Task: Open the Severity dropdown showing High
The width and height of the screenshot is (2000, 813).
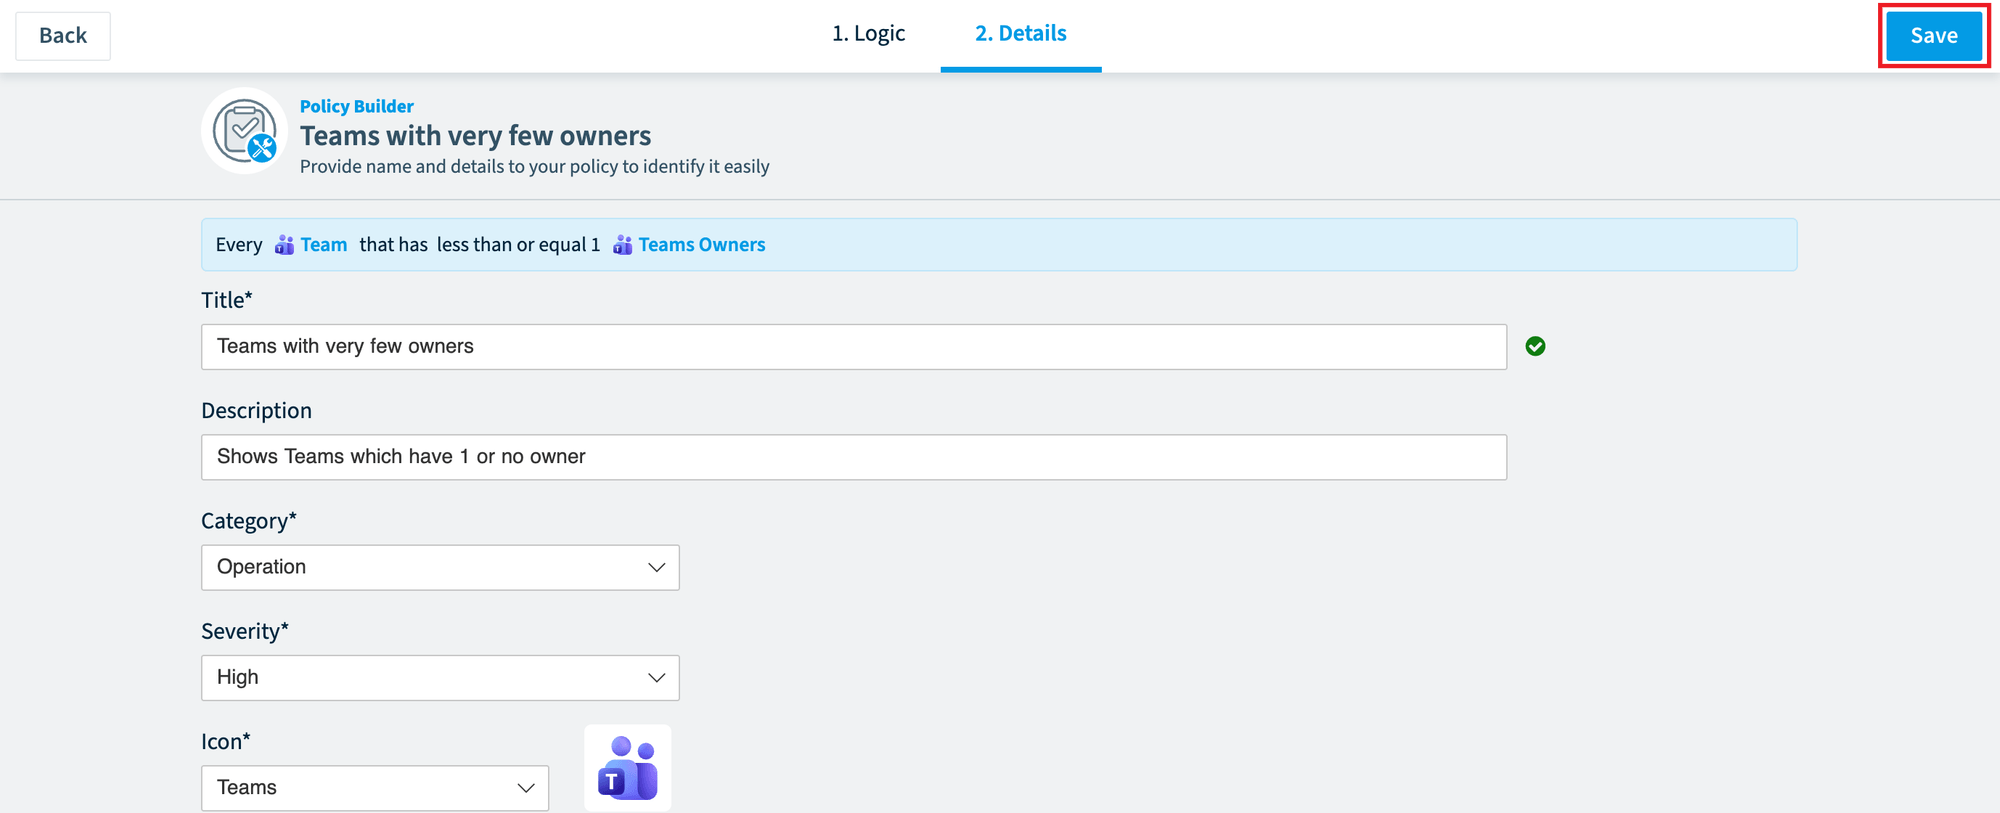Action: click(440, 678)
